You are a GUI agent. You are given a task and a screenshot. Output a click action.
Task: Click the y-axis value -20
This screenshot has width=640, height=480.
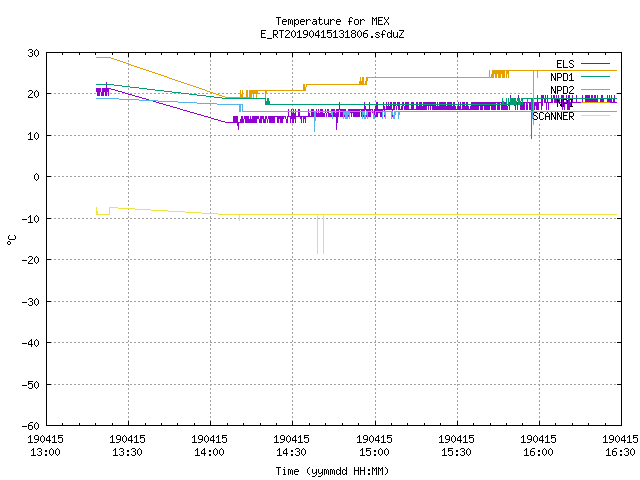click(x=31, y=260)
